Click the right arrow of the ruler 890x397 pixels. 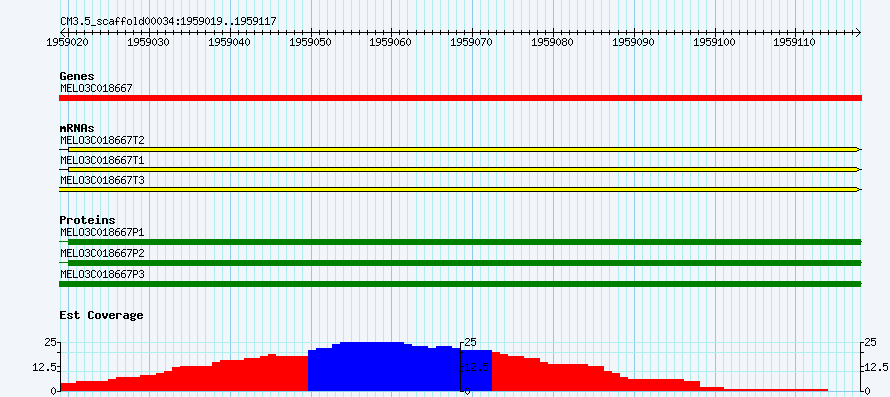[x=858, y=32]
